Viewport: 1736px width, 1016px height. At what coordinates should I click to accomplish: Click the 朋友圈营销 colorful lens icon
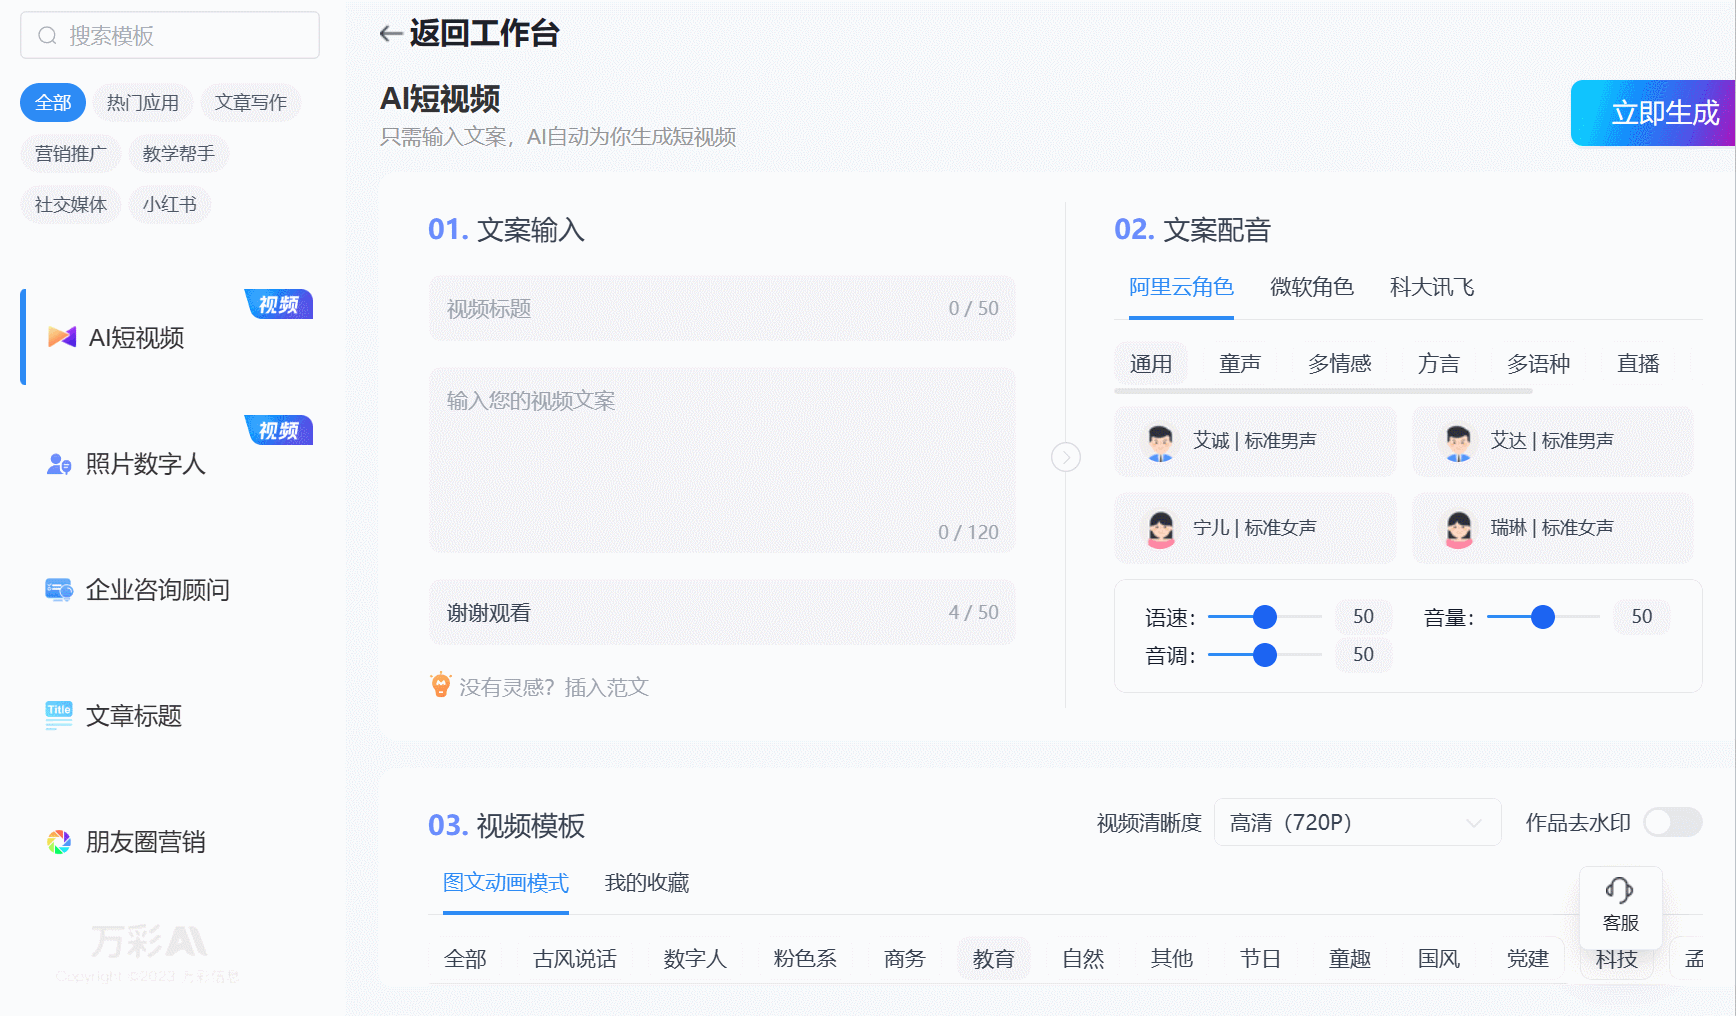click(59, 842)
